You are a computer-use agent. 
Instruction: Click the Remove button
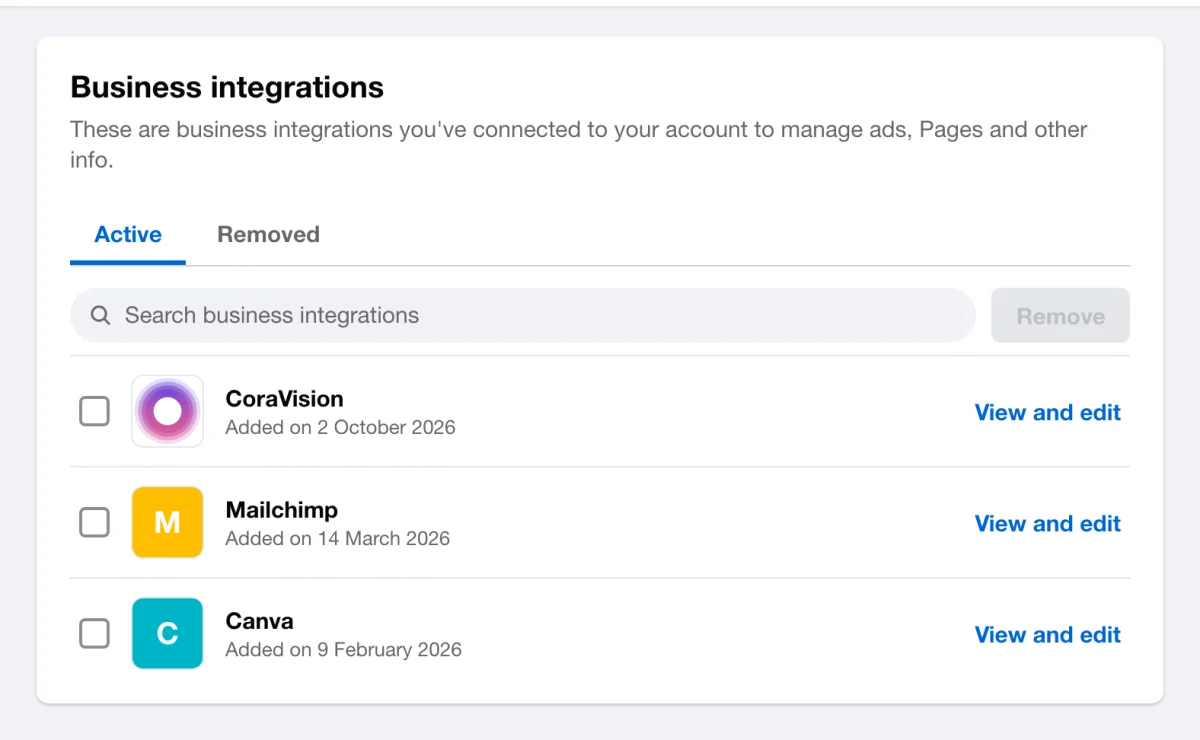pos(1060,316)
